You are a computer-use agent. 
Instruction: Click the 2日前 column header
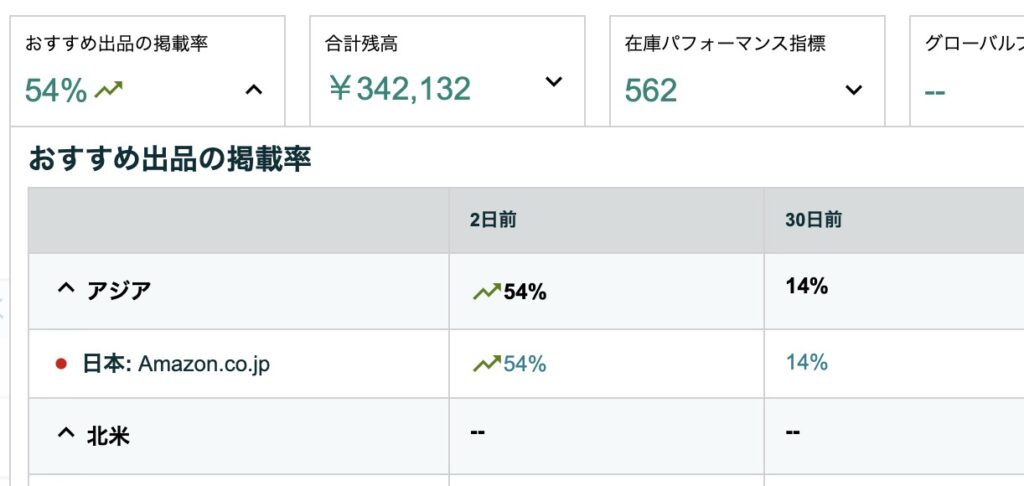493,220
